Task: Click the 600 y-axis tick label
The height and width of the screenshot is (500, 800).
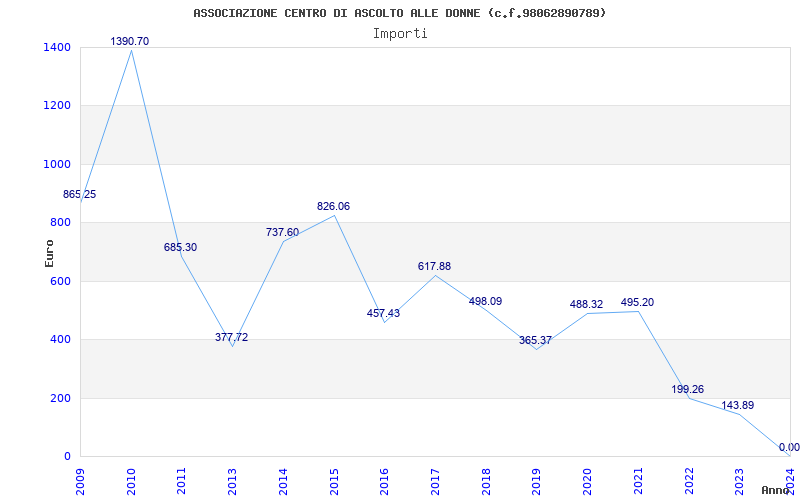Action: pos(60,281)
